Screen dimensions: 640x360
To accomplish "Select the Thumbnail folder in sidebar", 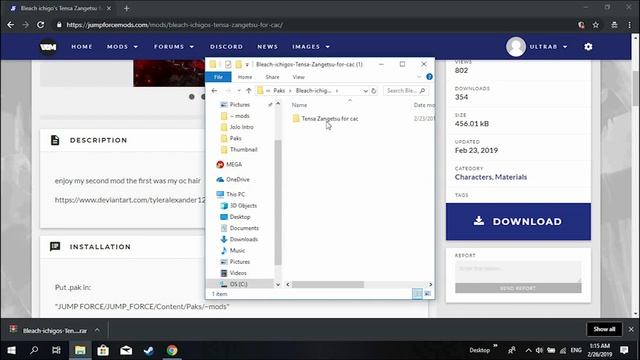I will point(243,149).
